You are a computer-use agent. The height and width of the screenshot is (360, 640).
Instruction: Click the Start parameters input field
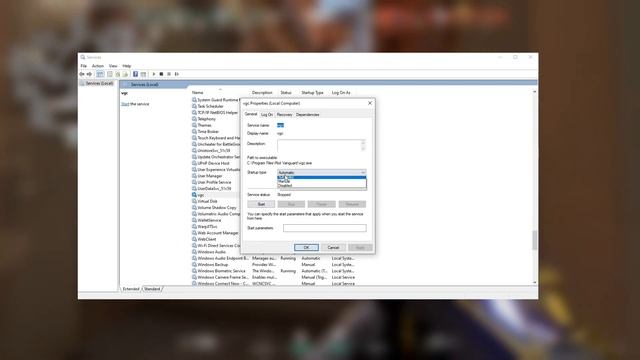coord(324,228)
